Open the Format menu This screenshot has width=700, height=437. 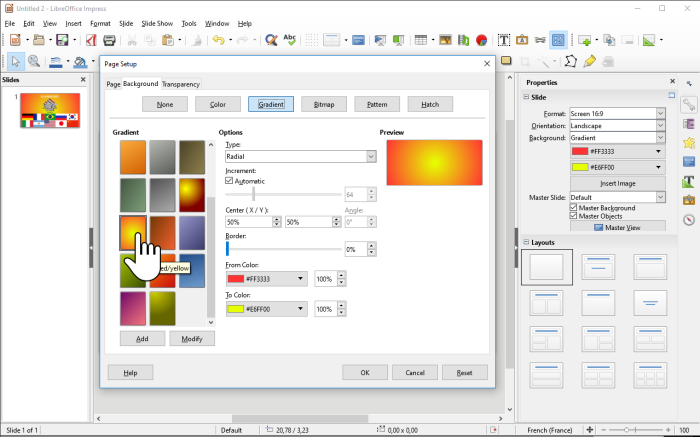click(x=100, y=24)
